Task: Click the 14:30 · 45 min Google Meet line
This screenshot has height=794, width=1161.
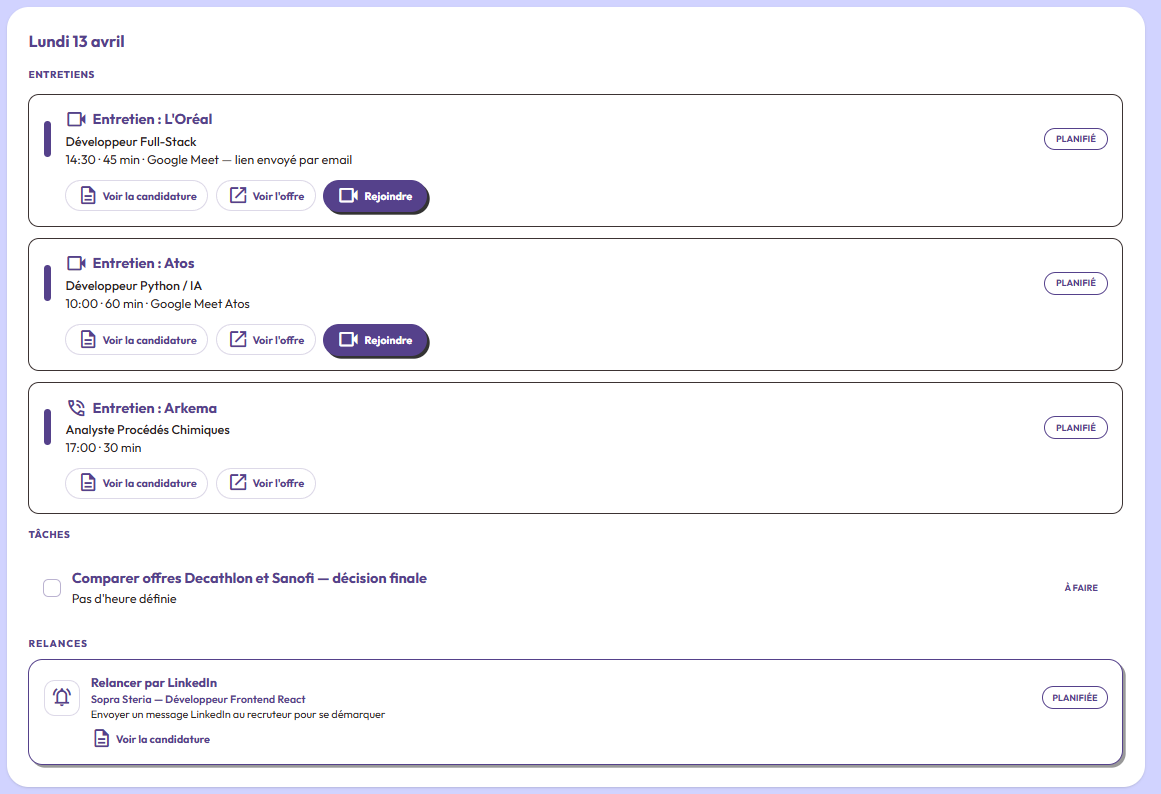Action: click(209, 160)
